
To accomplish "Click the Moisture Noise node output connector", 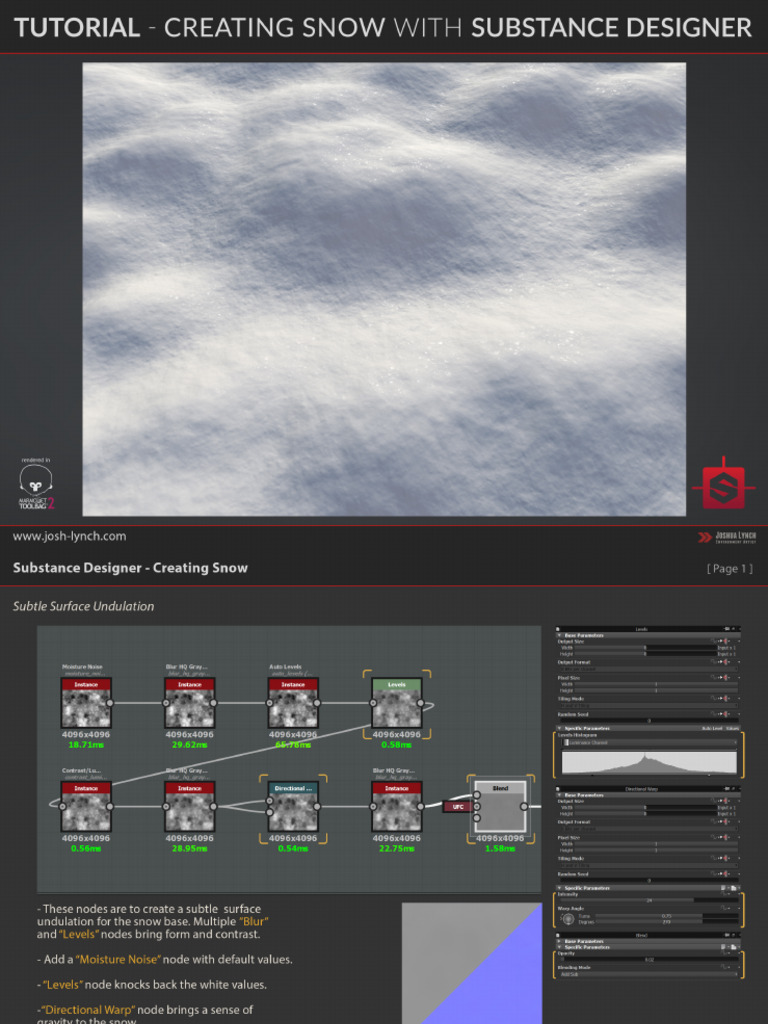I will [x=110, y=703].
